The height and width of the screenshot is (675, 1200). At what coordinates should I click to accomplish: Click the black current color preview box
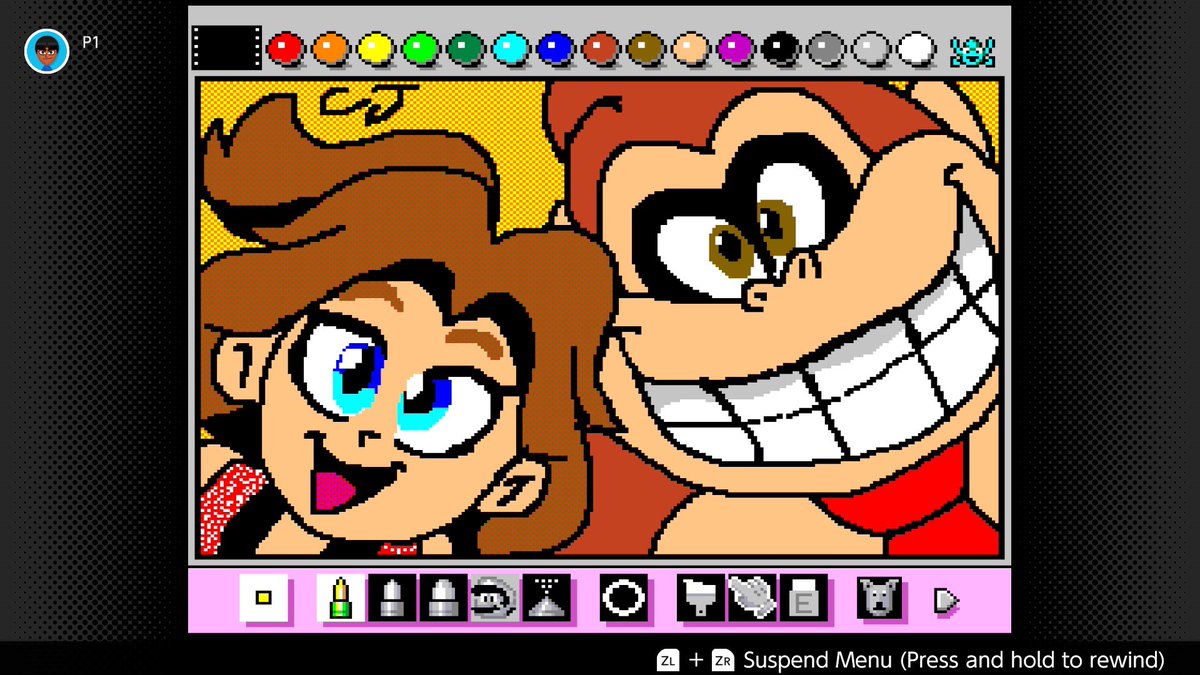click(x=227, y=48)
